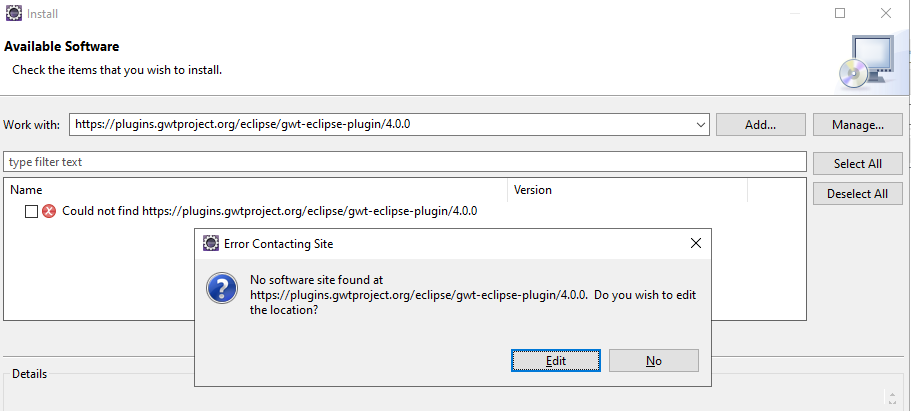Click the Eclipse icon in Error Contacting Site dialog

[x=211, y=243]
